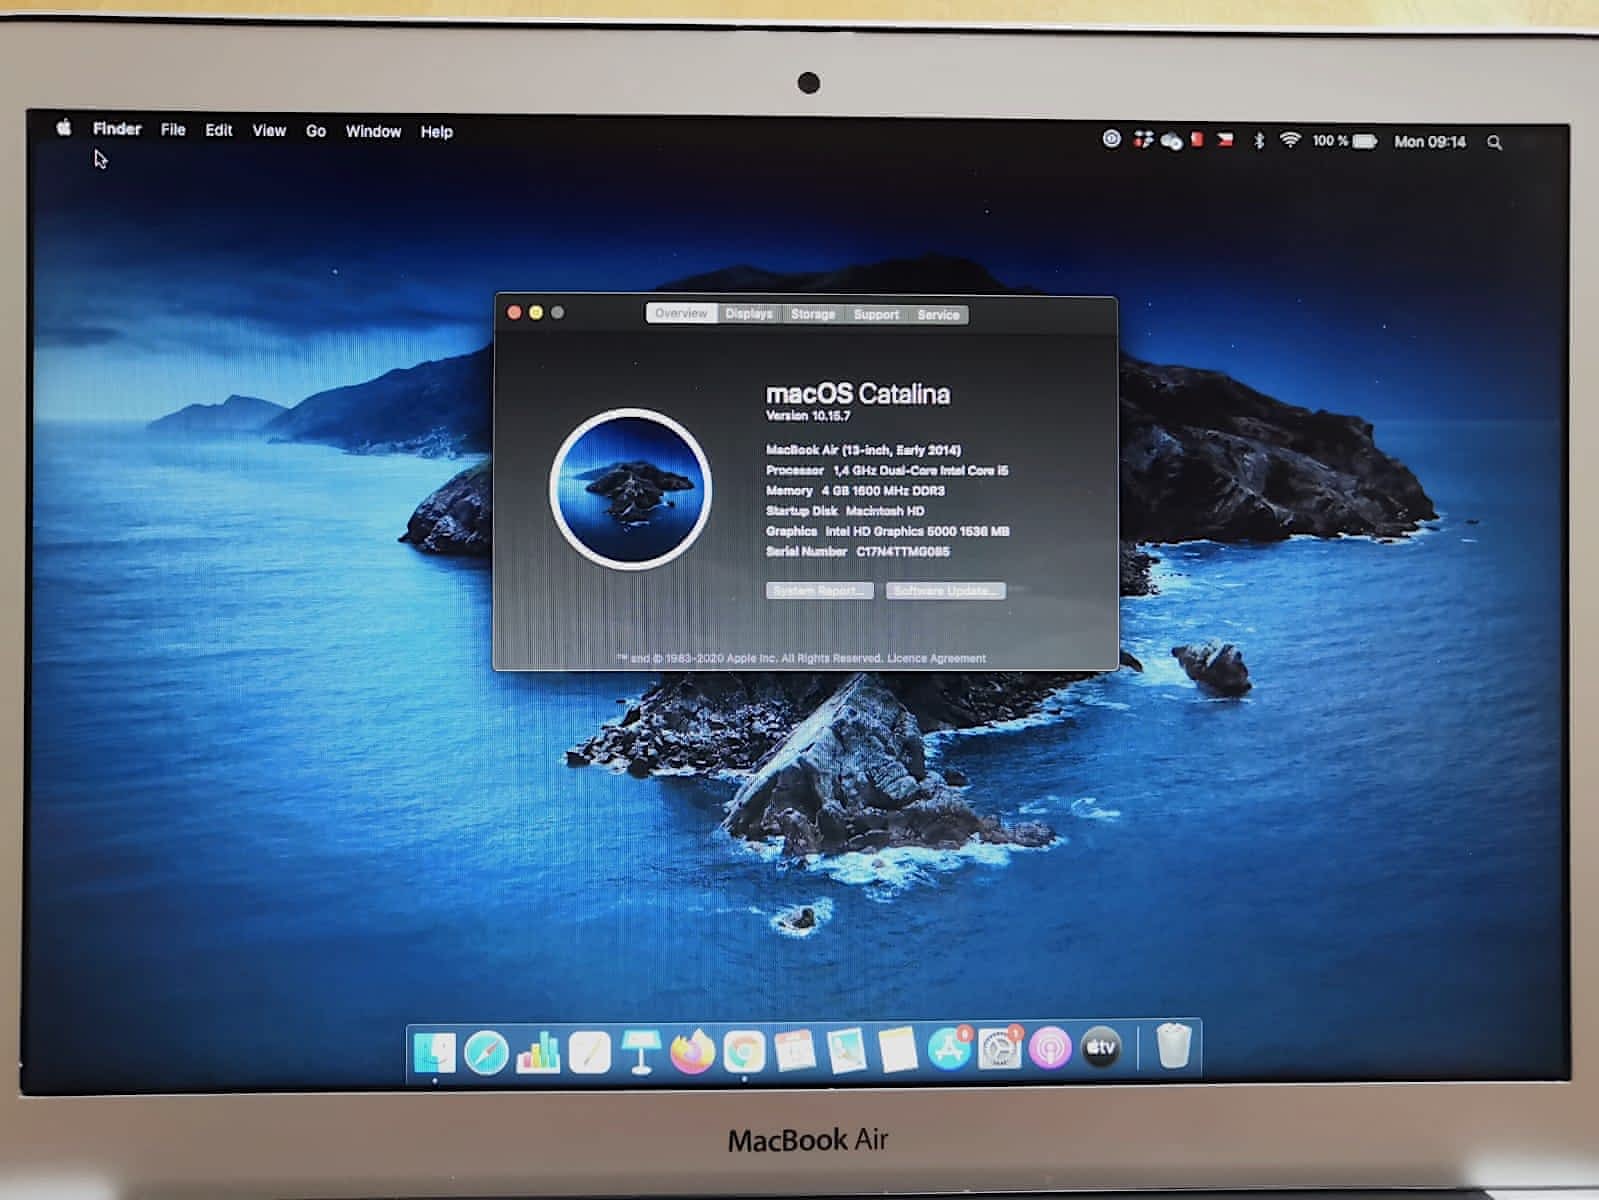Click the System Report button
This screenshot has height=1200, width=1599.
(820, 591)
